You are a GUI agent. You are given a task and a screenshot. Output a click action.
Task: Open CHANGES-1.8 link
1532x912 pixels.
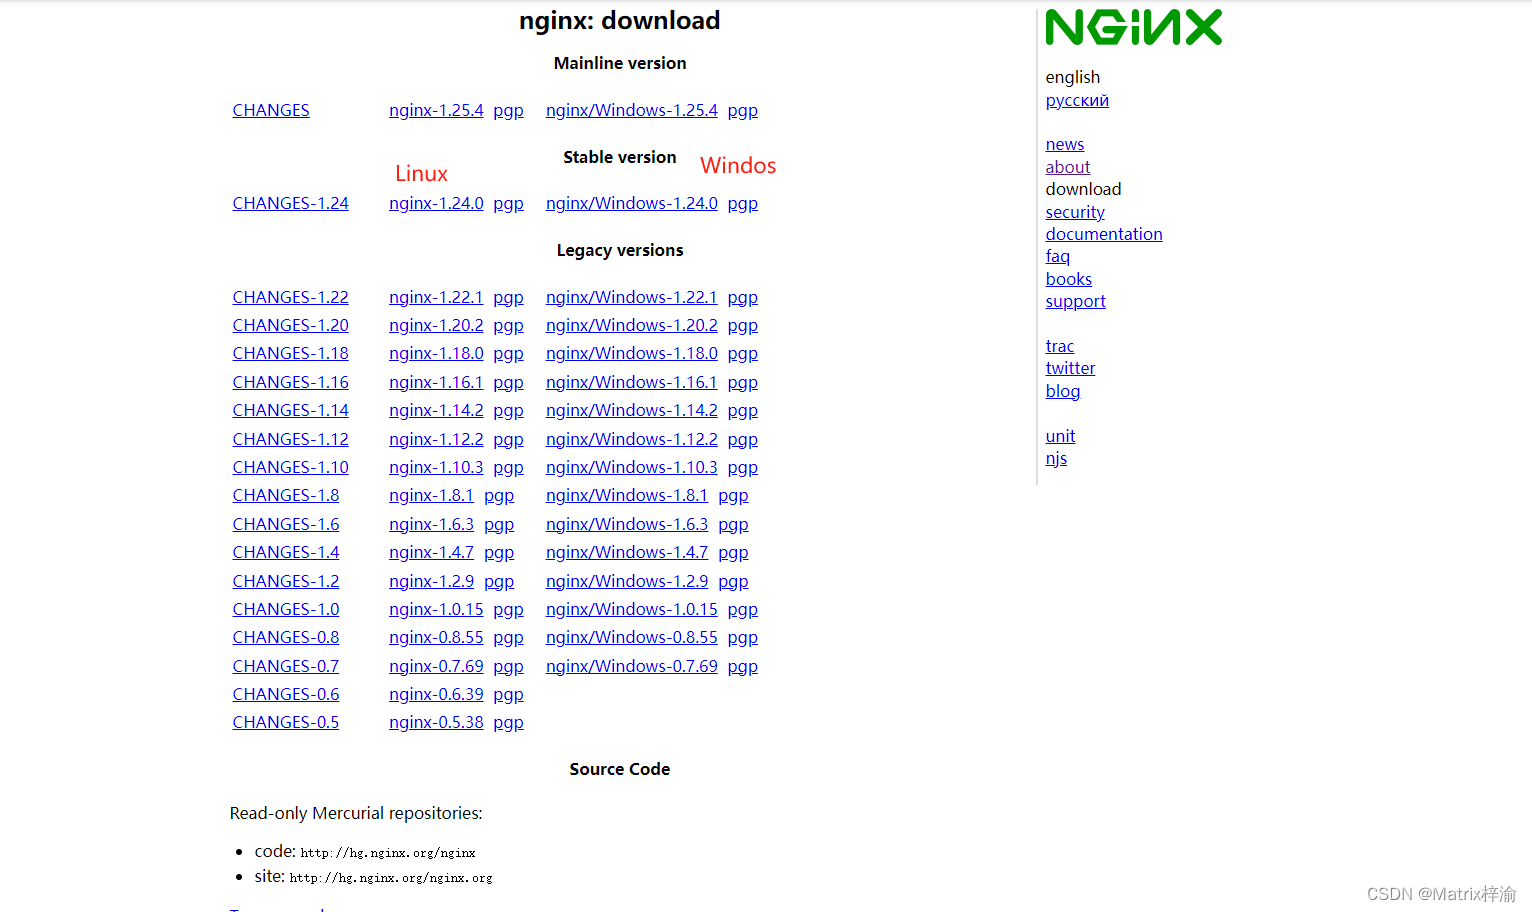click(286, 495)
